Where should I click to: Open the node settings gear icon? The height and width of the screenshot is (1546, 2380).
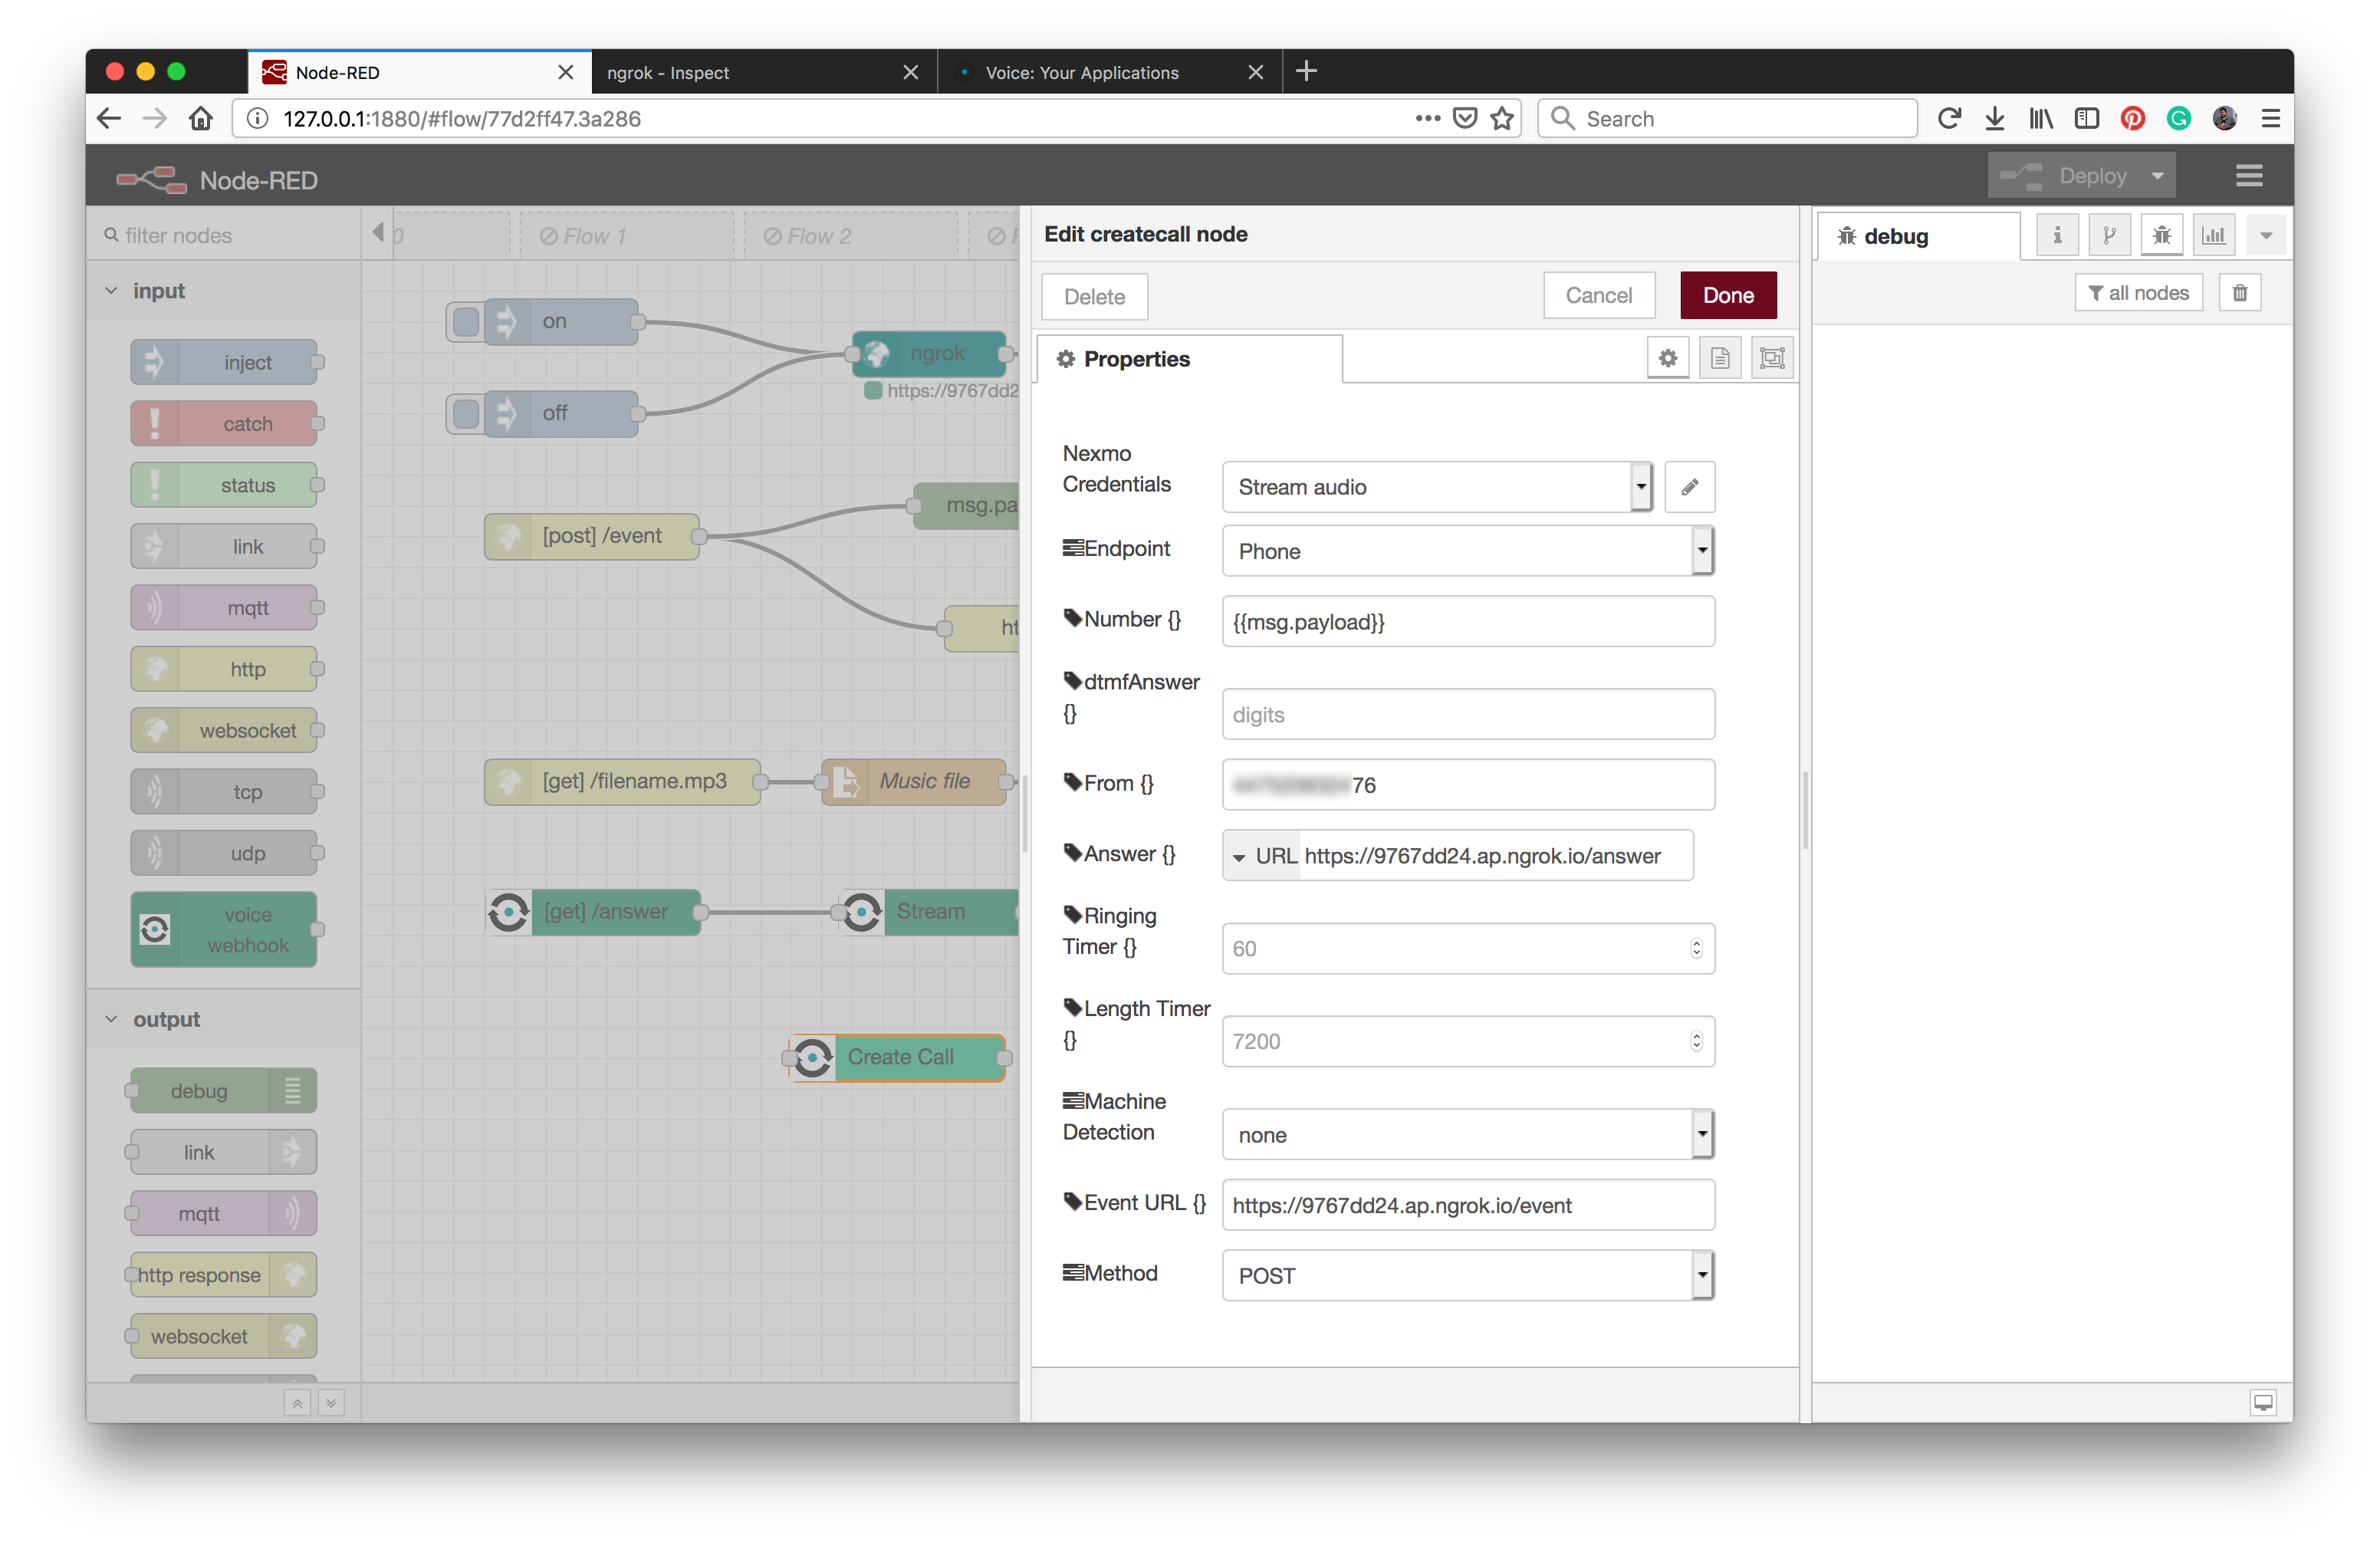click(1668, 358)
